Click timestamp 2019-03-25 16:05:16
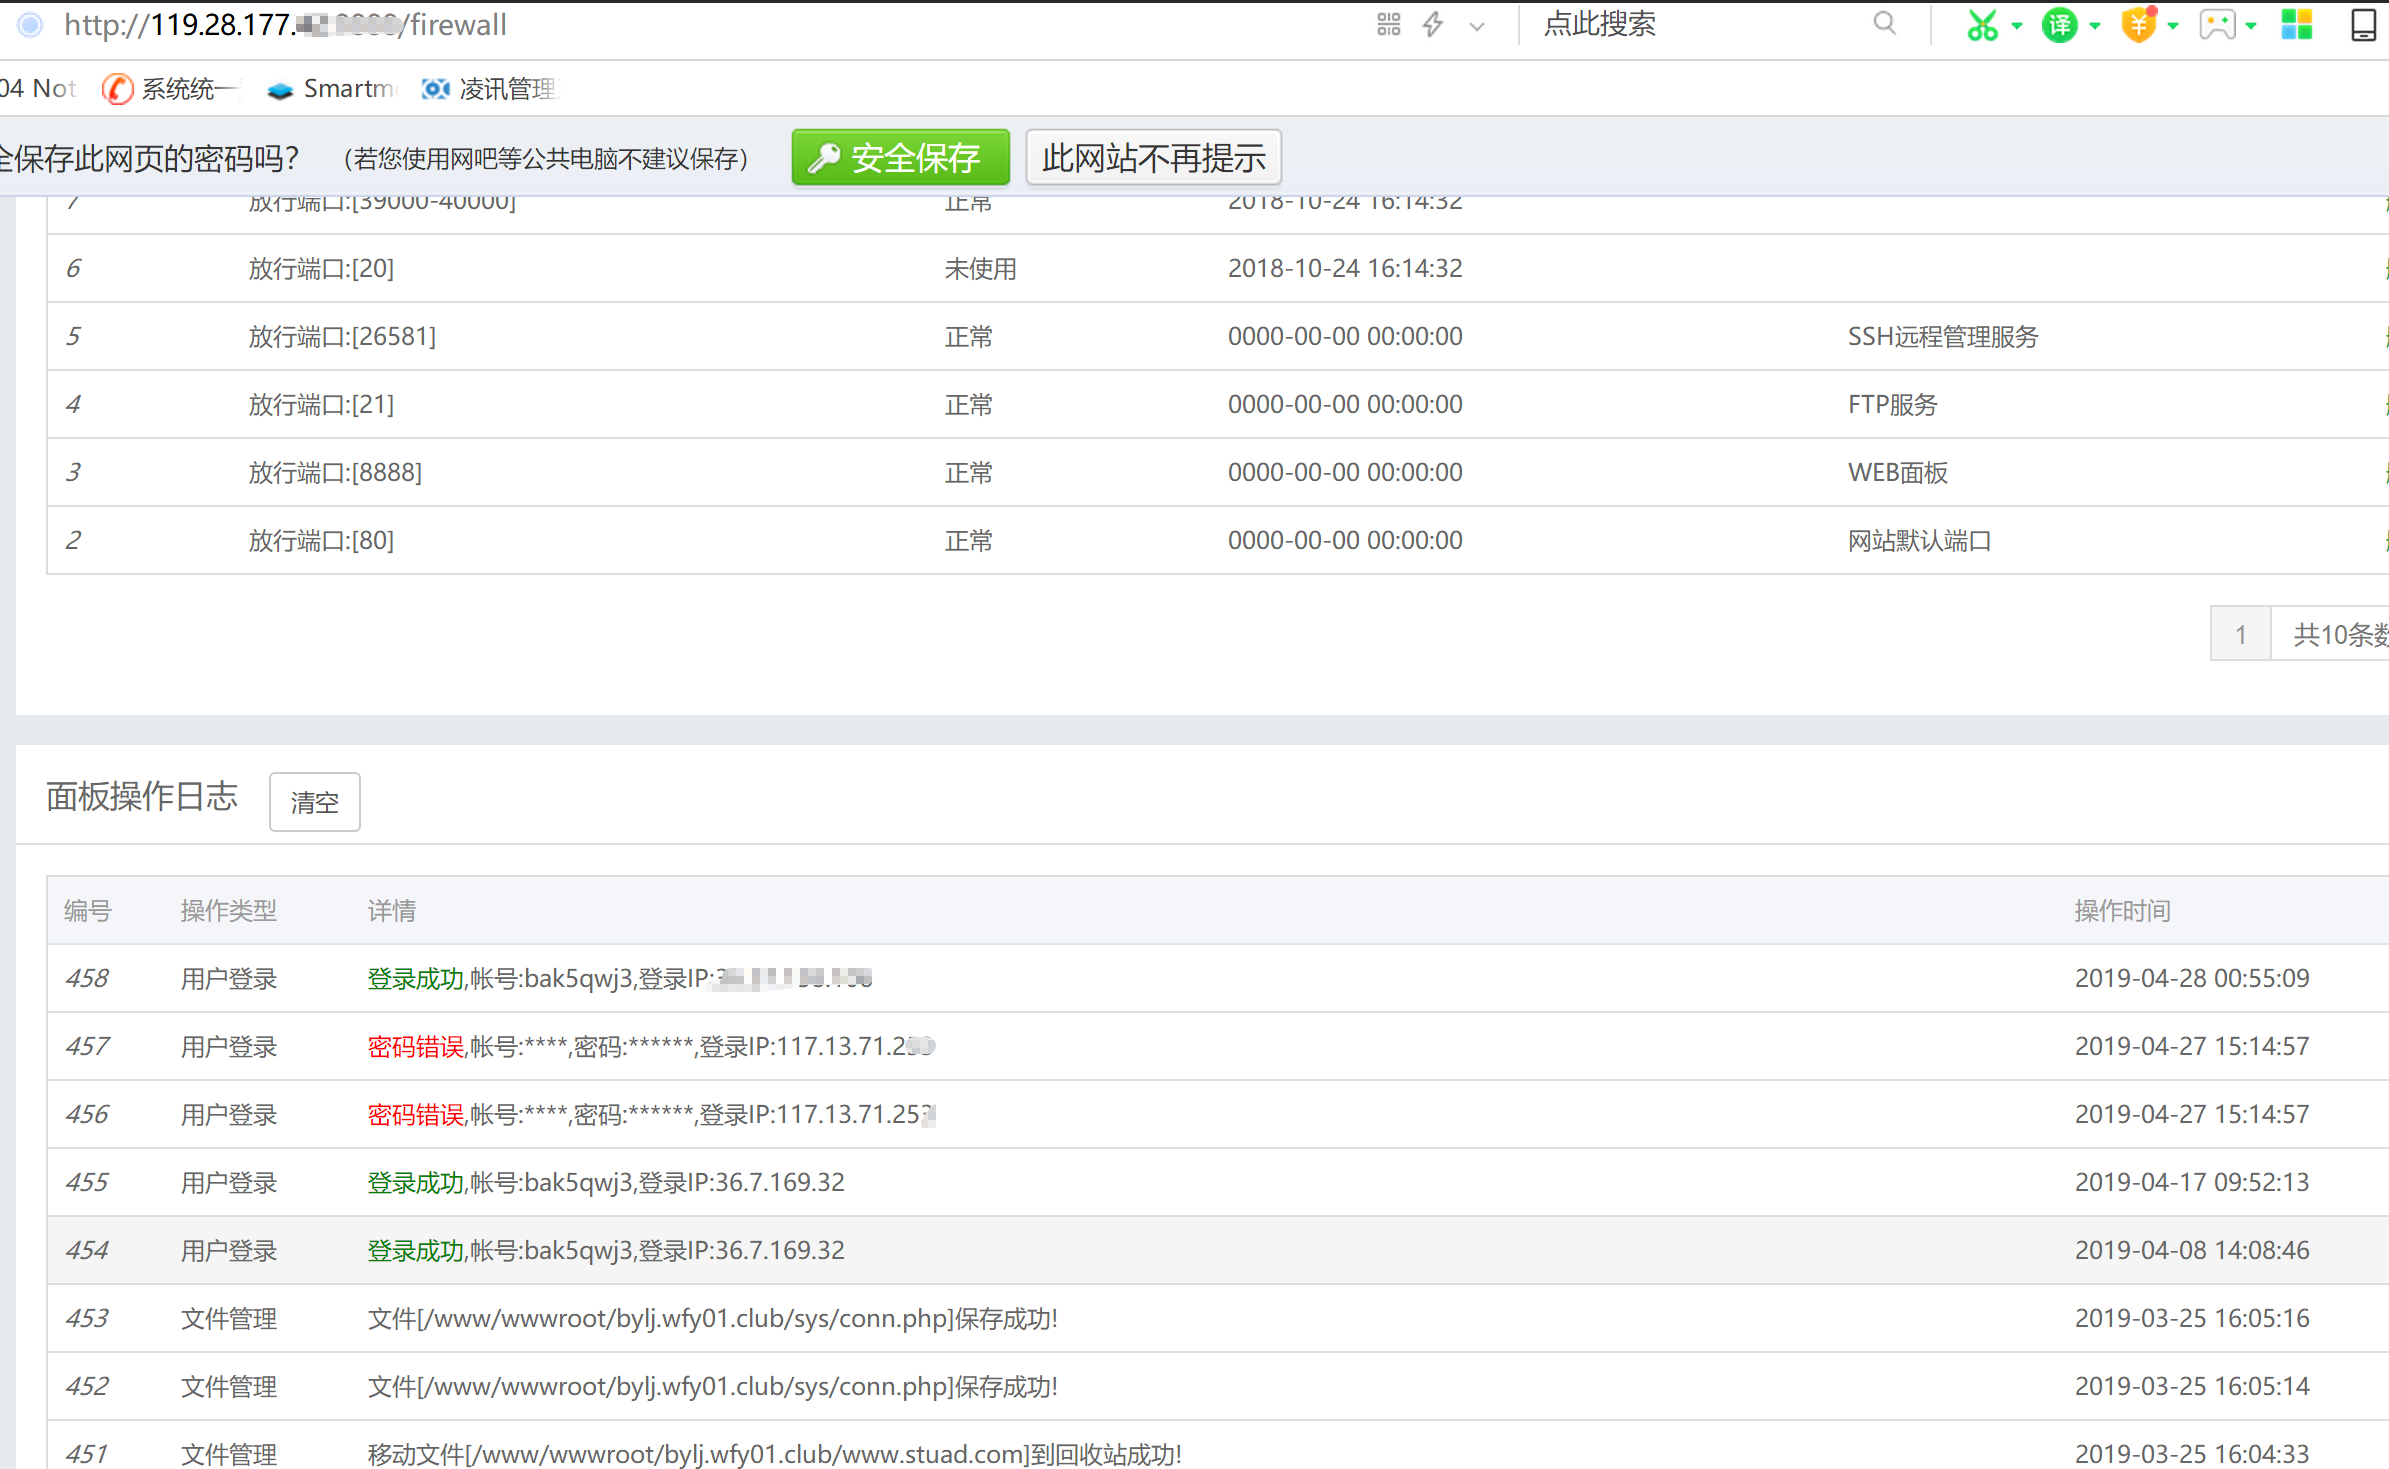 pyautogui.click(x=2192, y=1319)
